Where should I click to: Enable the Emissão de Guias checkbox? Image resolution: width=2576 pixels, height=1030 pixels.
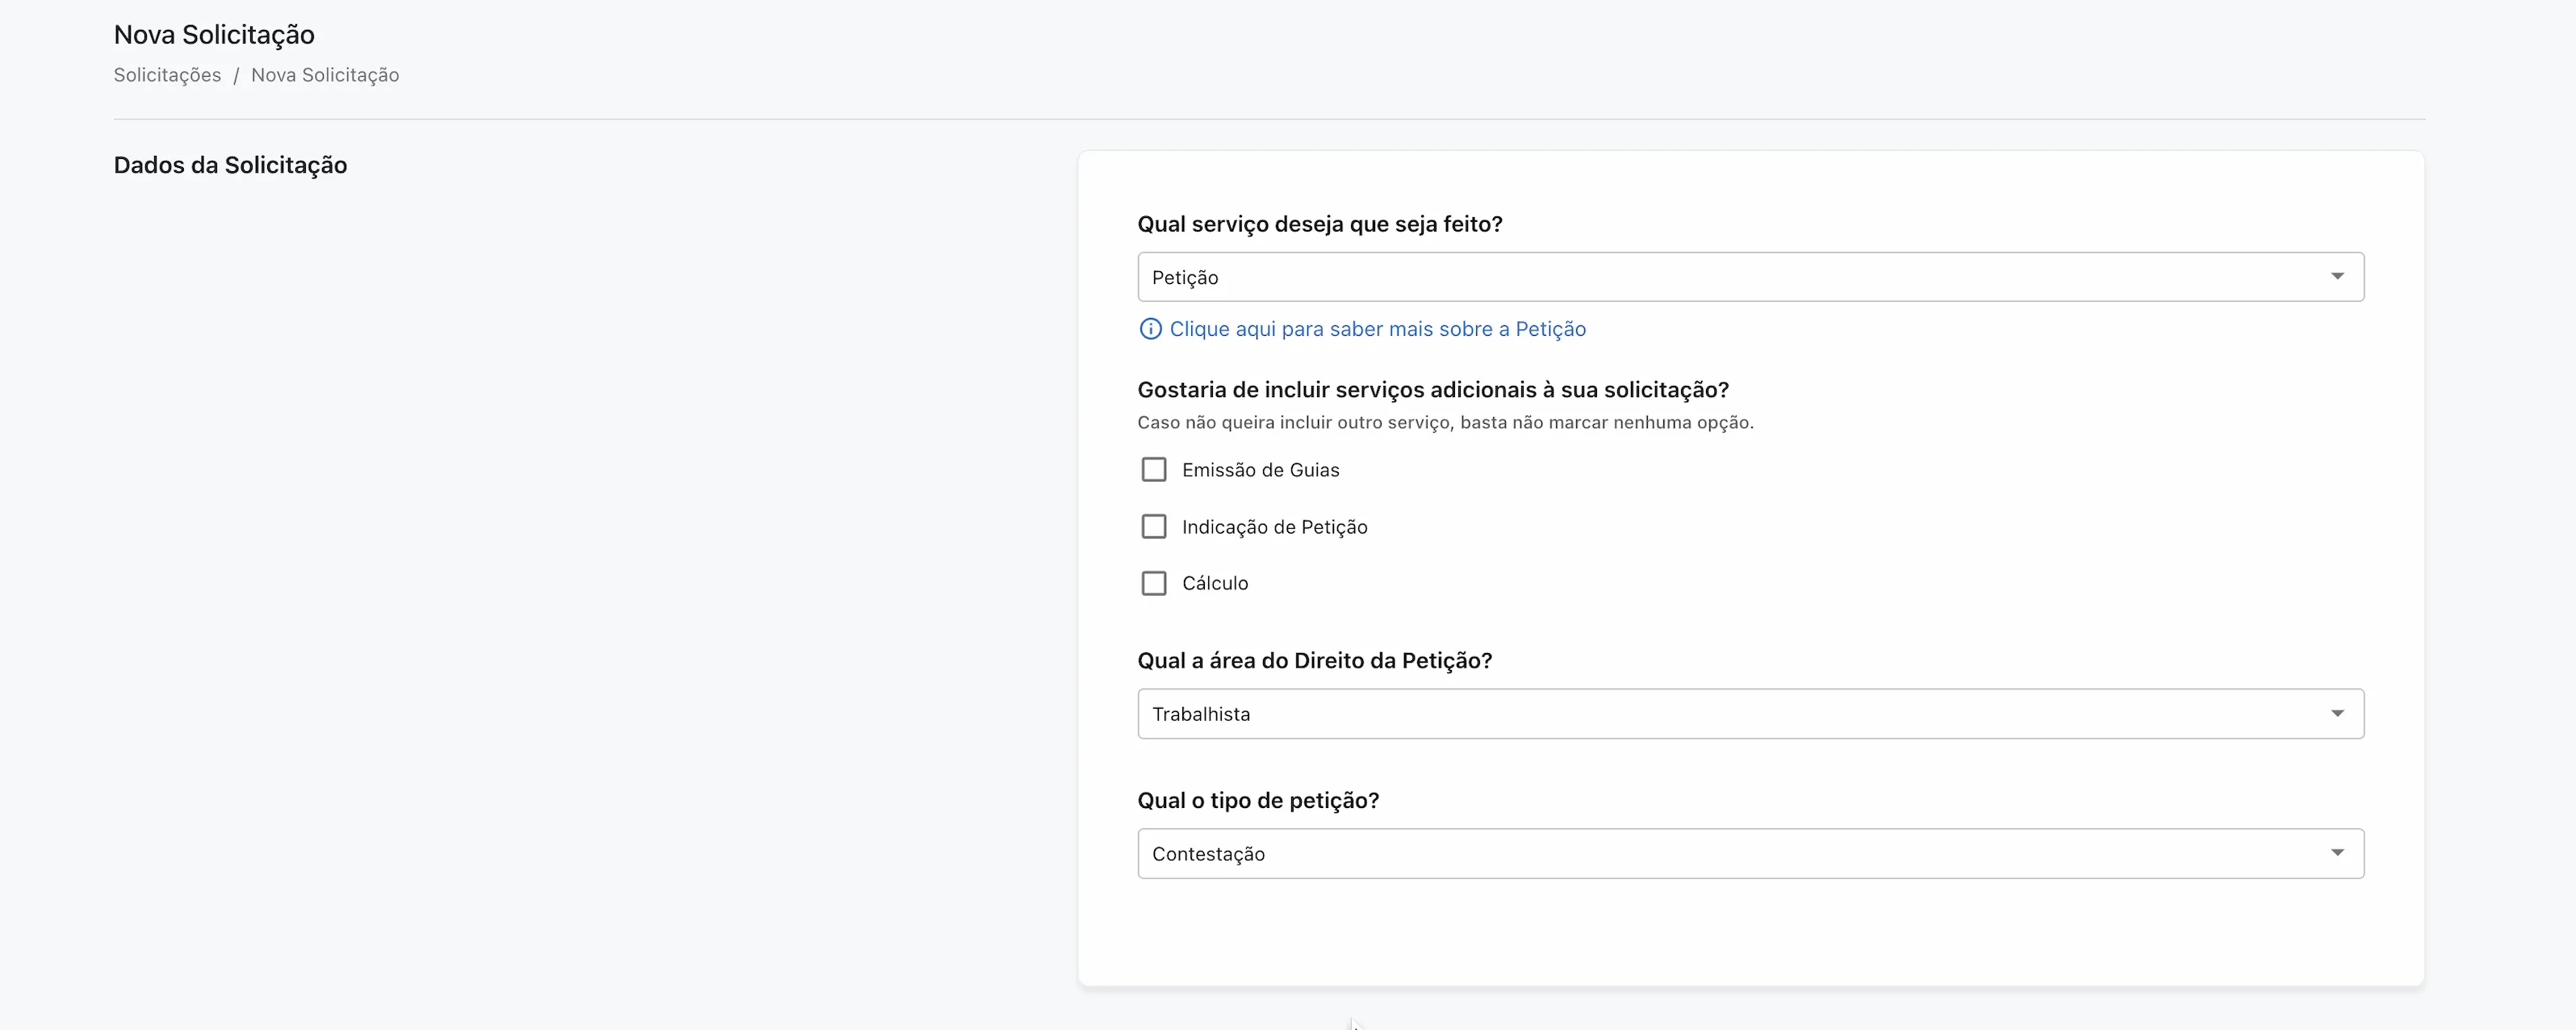1155,469
